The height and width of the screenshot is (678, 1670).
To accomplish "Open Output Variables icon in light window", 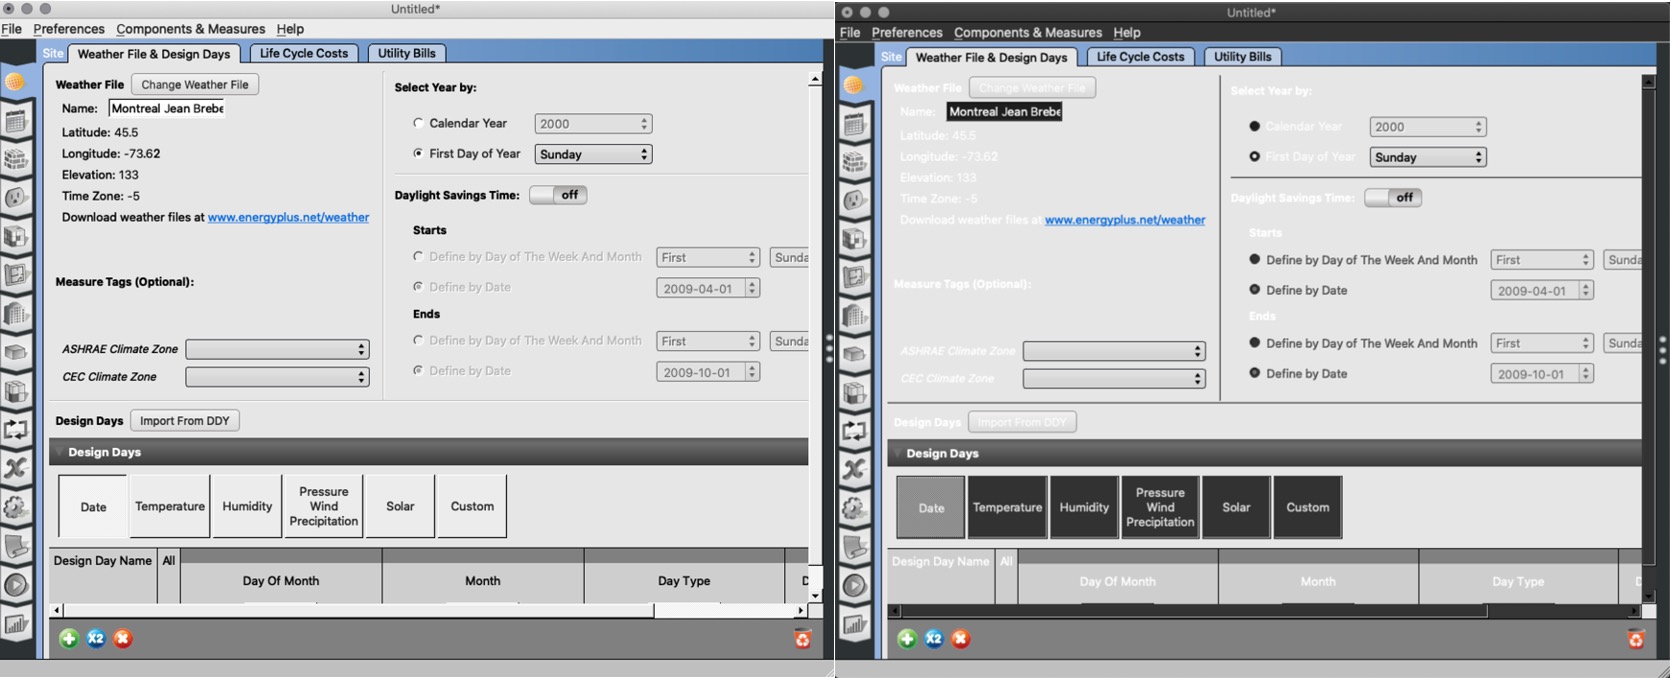I will click(x=16, y=468).
